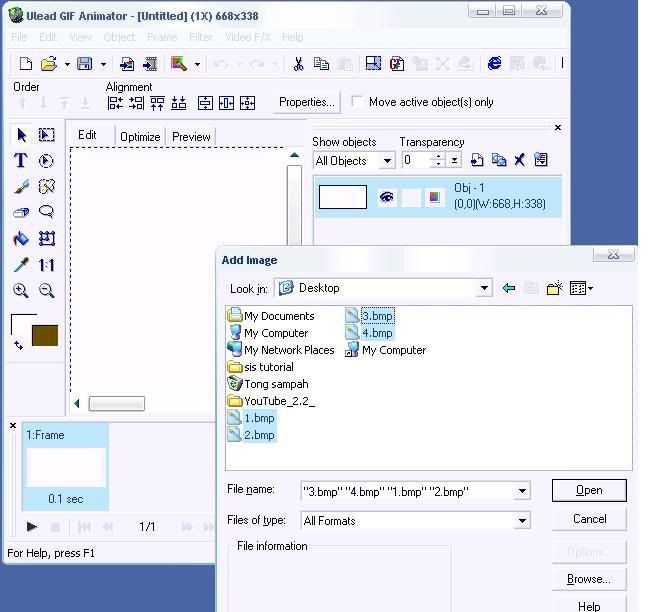This screenshot has height=612, width=668.
Task: Open the File menu
Action: pyautogui.click(x=19, y=37)
